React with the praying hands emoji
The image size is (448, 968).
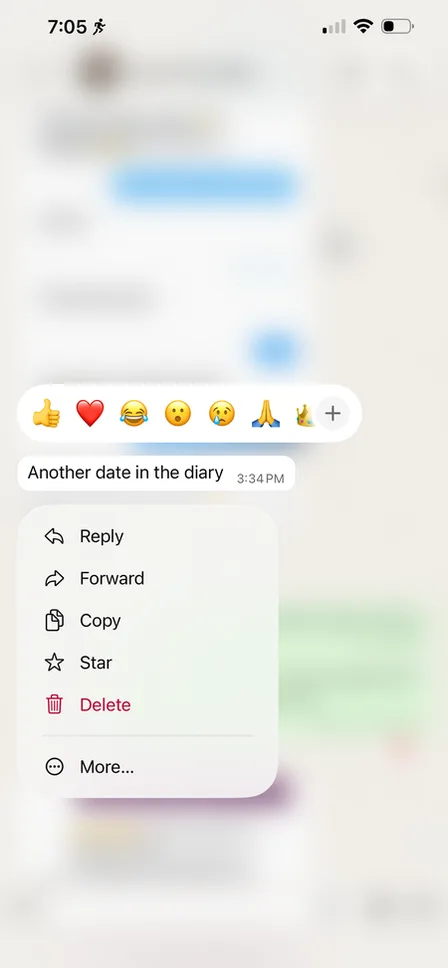click(266, 413)
